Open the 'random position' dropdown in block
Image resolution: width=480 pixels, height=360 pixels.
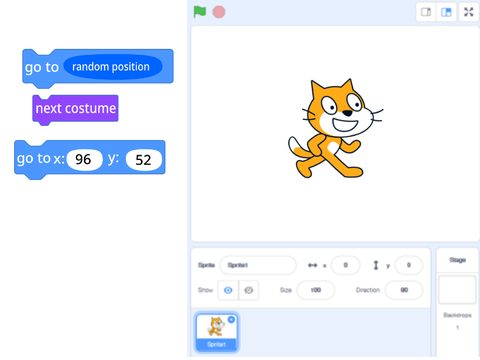pyautogui.click(x=113, y=67)
